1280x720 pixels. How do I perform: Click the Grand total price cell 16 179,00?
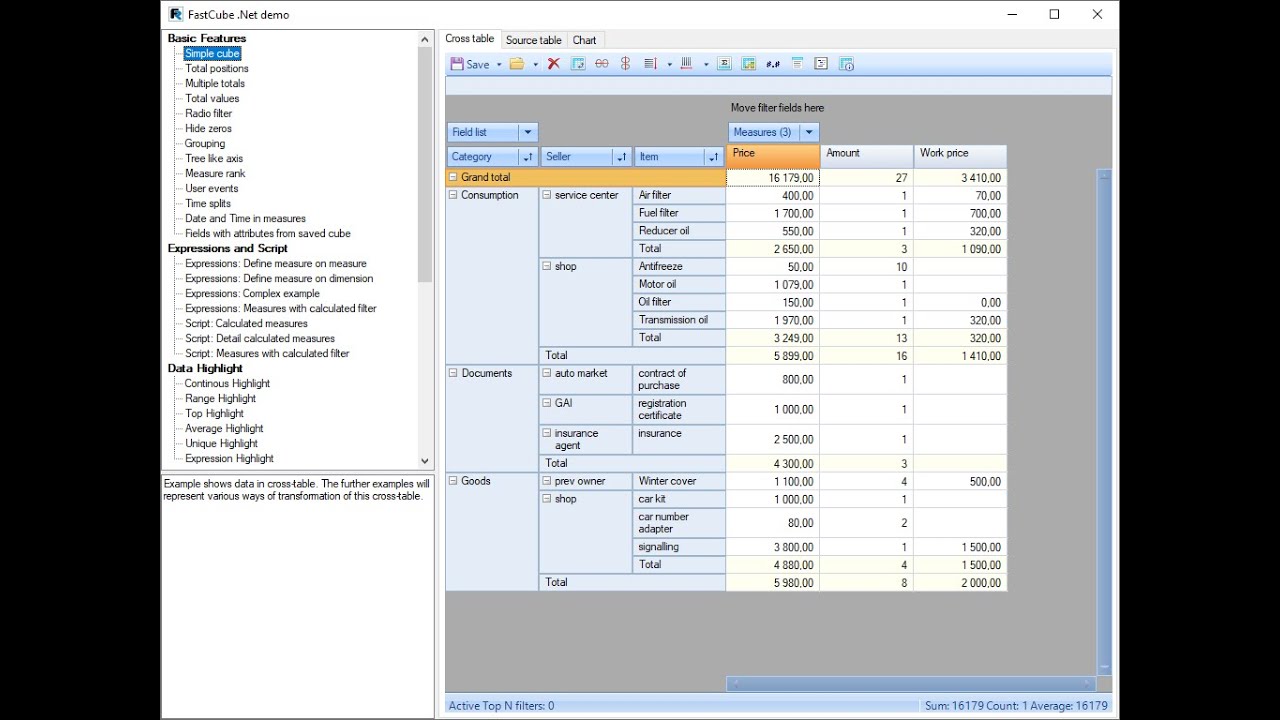(773, 178)
